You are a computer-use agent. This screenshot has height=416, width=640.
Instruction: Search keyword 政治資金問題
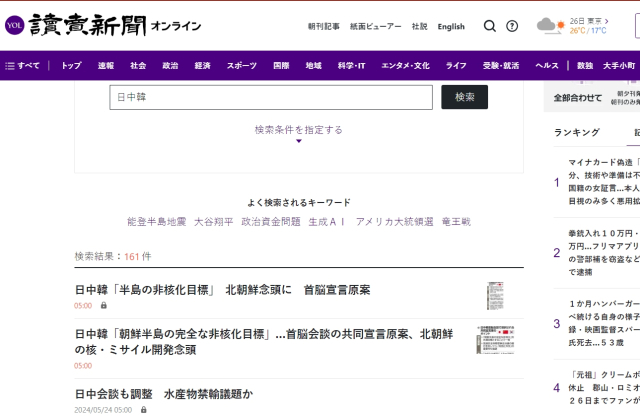(x=271, y=222)
